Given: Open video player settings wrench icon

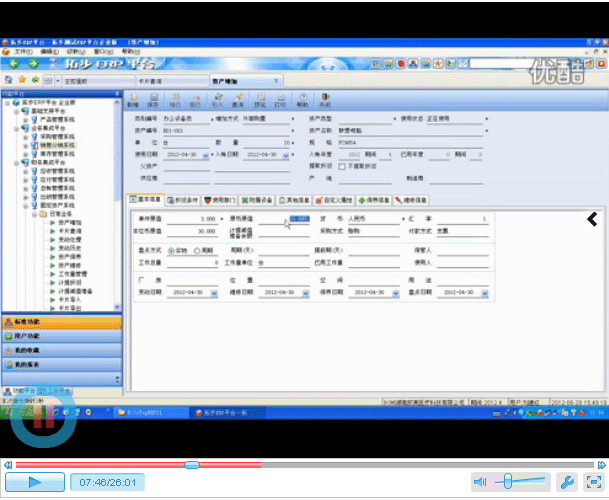Looking at the screenshot, I should pos(565,482).
